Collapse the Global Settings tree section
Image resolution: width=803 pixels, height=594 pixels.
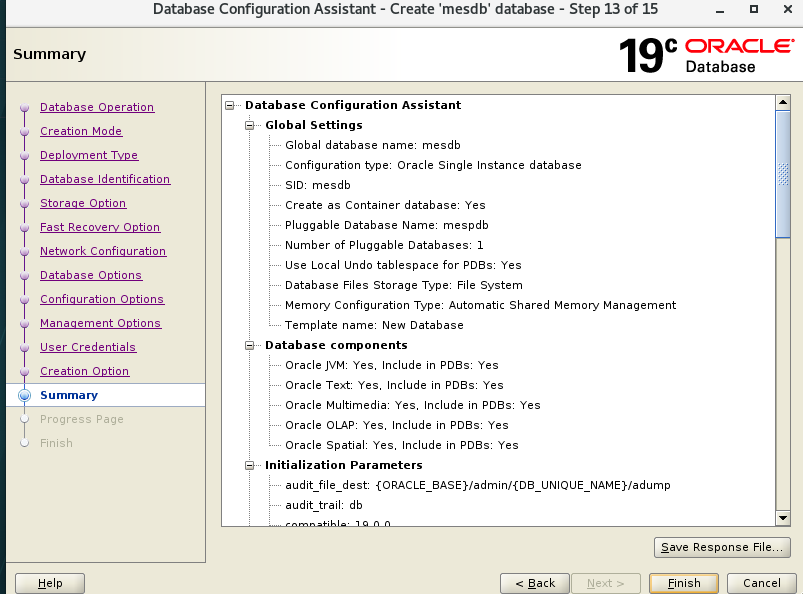coord(250,125)
